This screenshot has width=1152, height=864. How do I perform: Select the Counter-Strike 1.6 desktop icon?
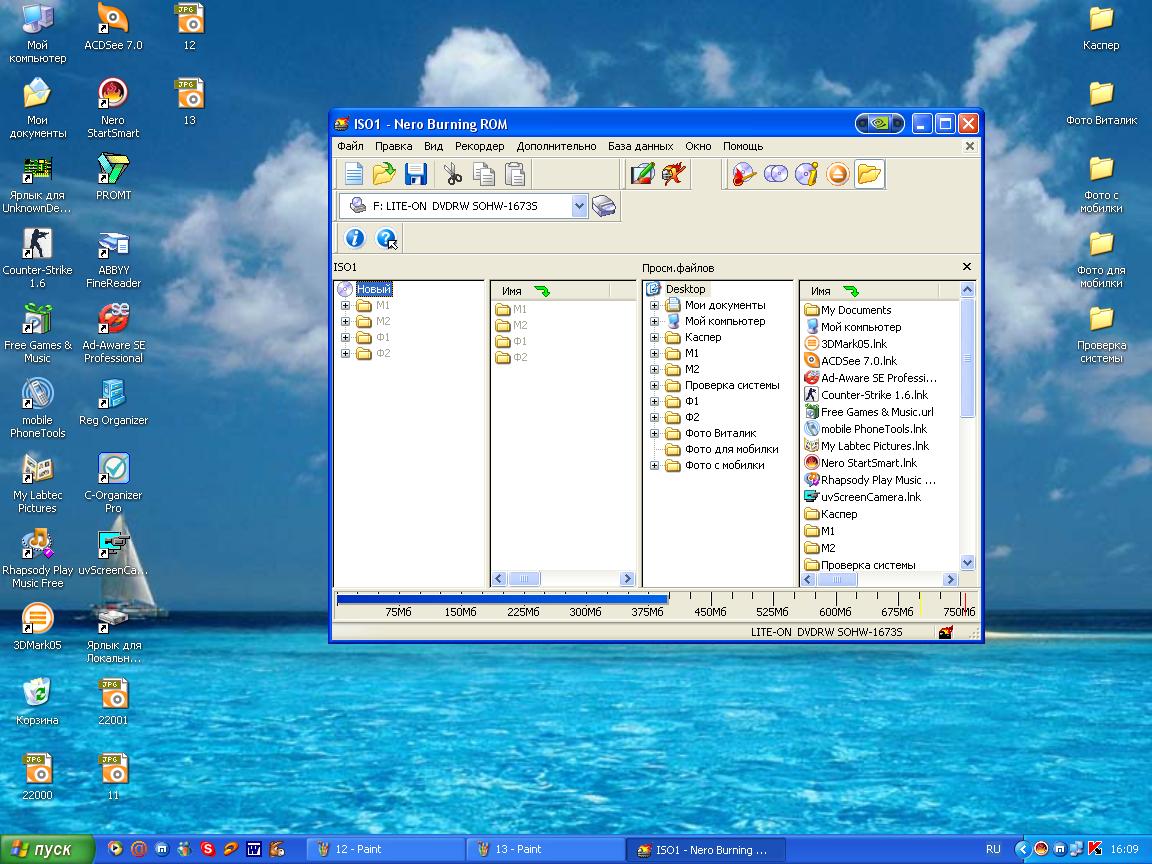coord(37,257)
